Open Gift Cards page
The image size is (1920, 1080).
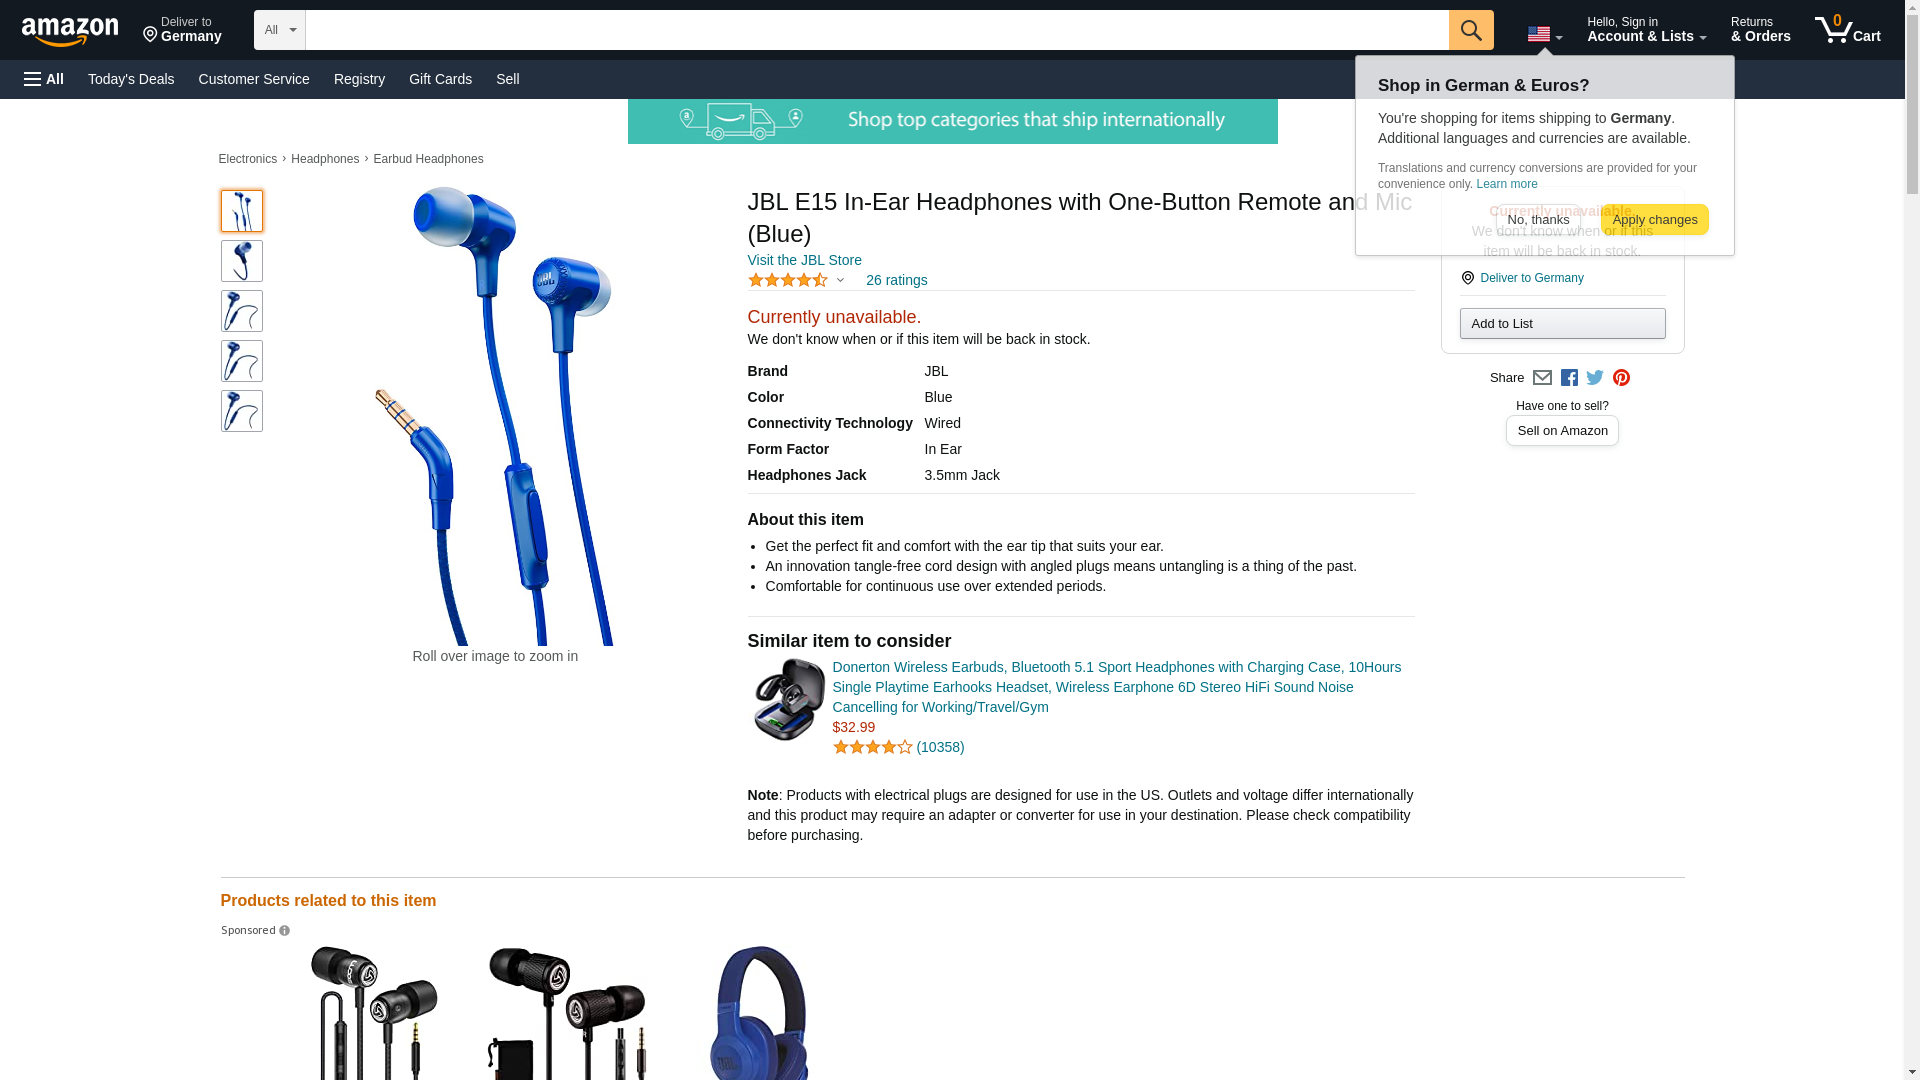[440, 79]
